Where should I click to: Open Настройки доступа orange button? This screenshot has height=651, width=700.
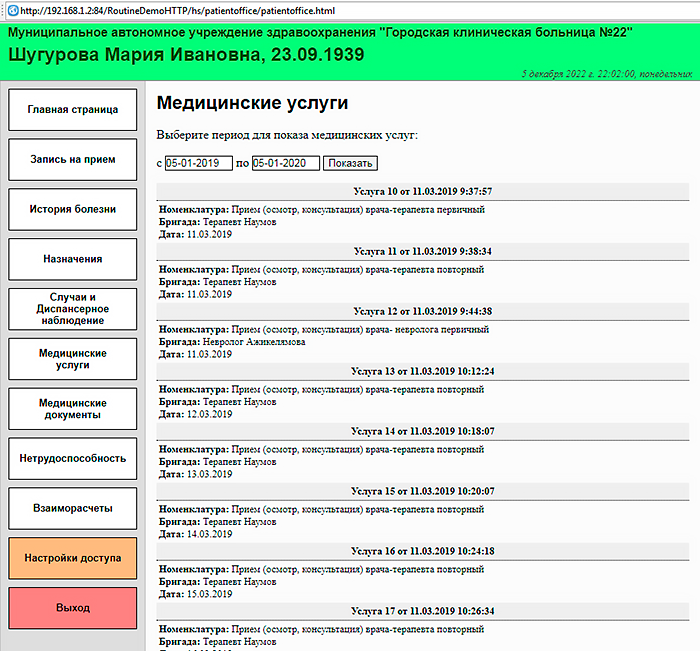pyautogui.click(x=73, y=558)
